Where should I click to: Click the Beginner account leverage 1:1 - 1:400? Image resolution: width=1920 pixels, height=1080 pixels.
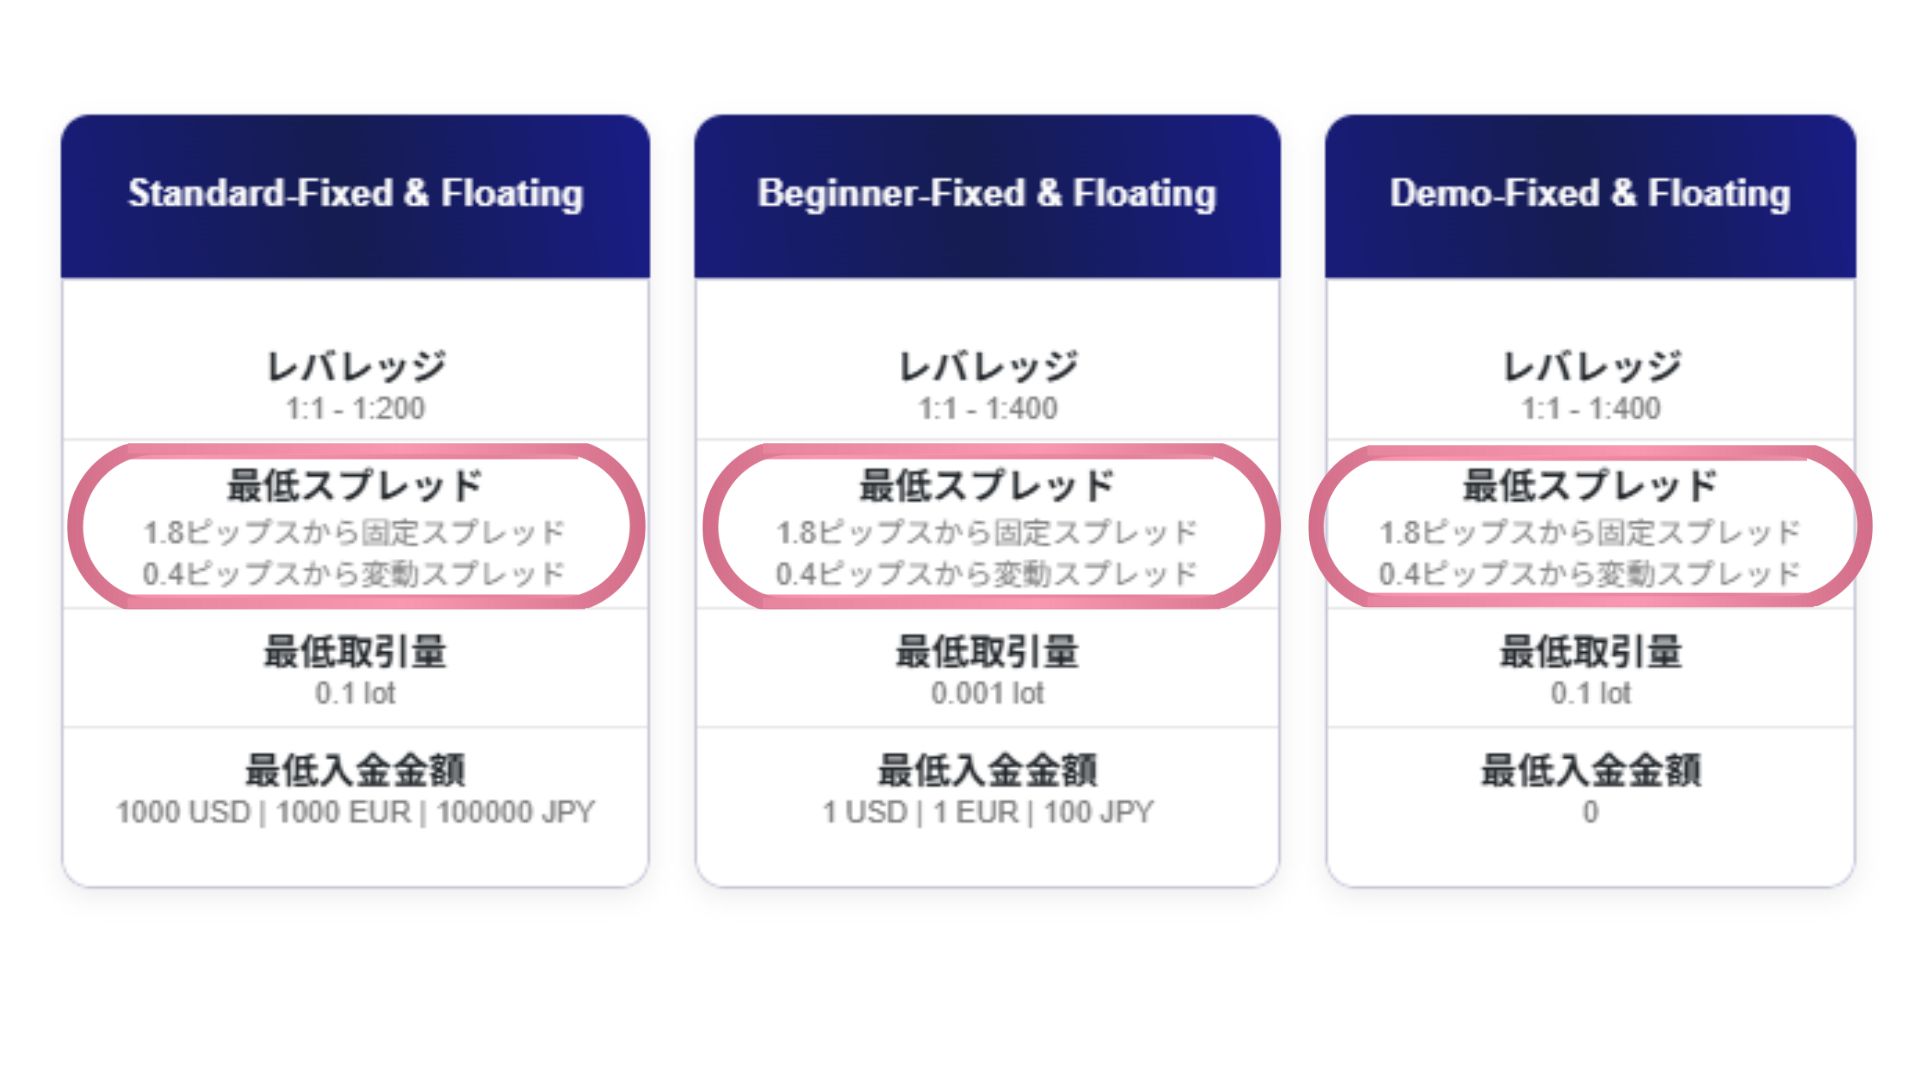coord(987,409)
